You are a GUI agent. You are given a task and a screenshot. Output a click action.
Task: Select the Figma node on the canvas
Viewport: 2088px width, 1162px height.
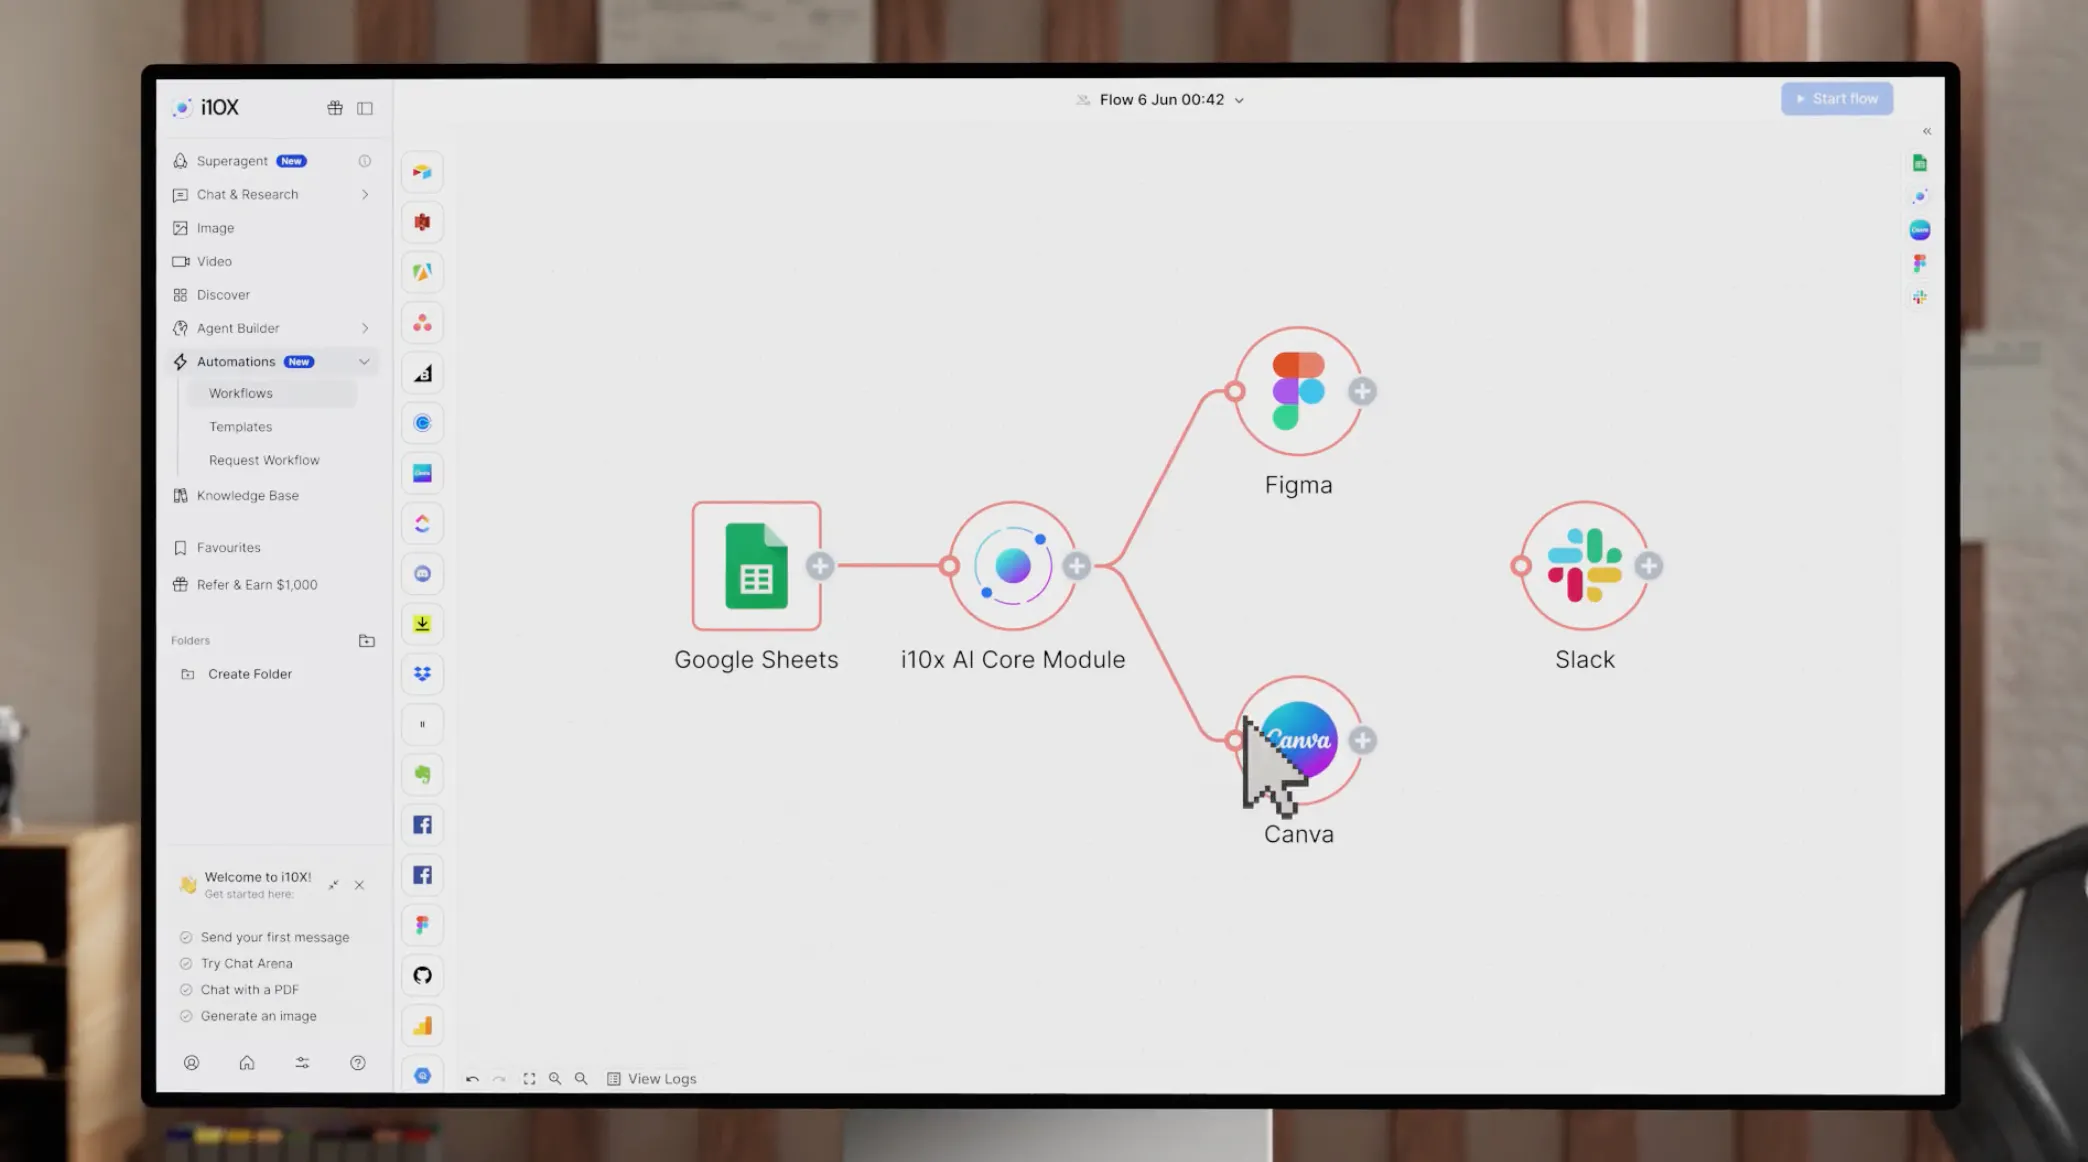[1298, 391]
